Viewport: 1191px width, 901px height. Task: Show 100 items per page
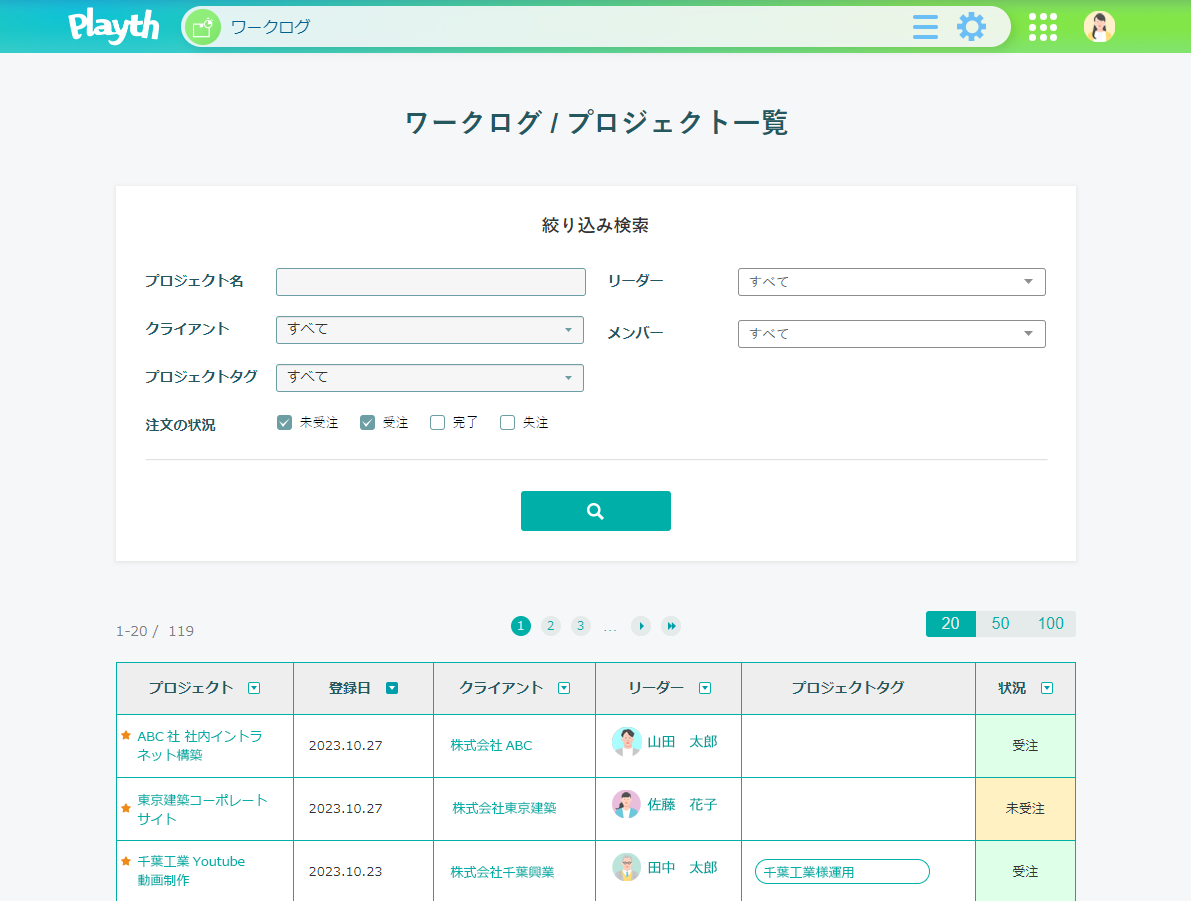pos(1050,624)
